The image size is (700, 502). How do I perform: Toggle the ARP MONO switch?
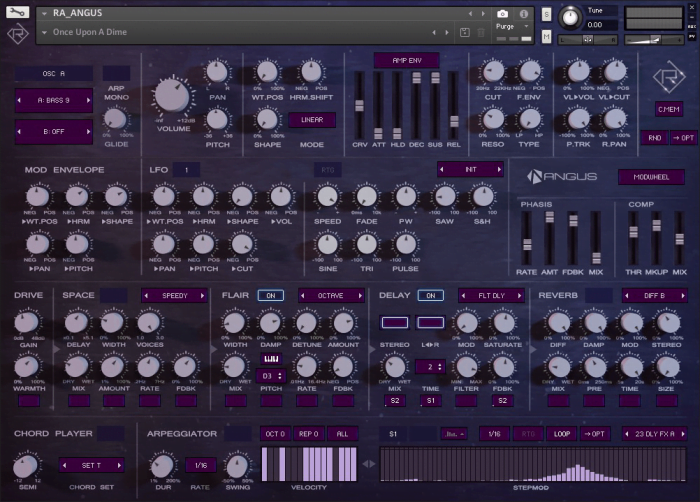pyautogui.click(x=116, y=73)
